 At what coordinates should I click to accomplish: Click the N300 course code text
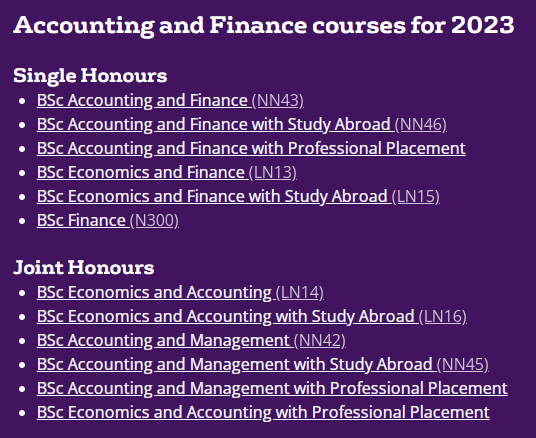click(154, 221)
